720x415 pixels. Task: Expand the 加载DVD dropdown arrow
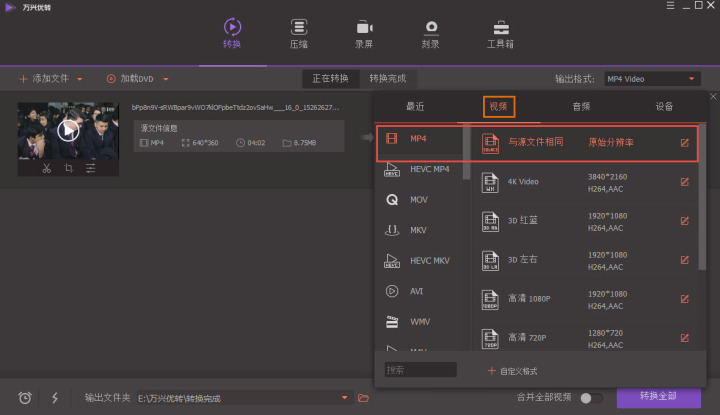(x=165, y=79)
